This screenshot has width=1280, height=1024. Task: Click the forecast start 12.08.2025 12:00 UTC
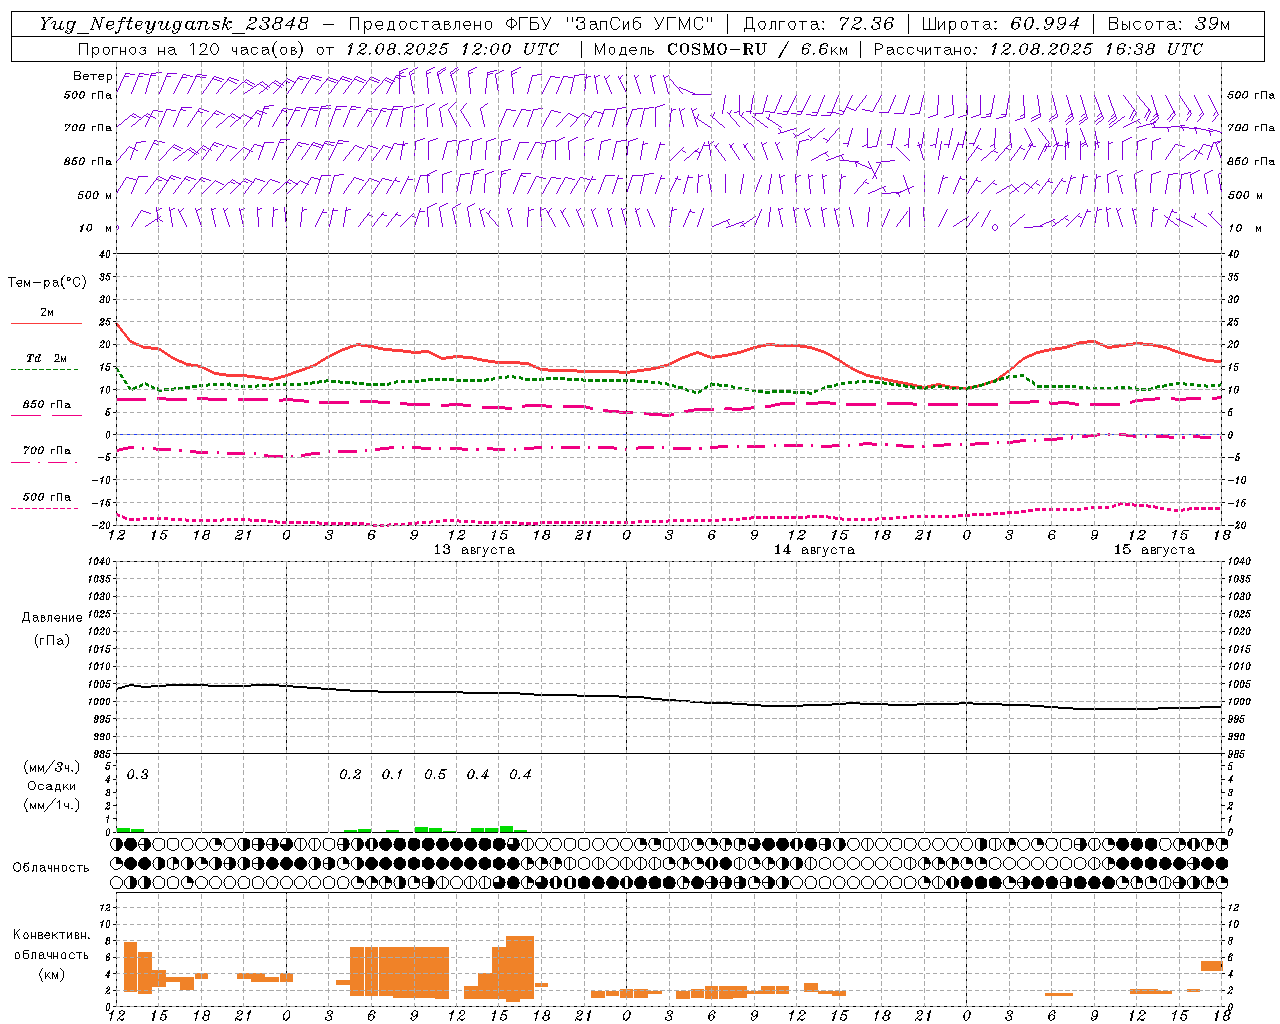click(452, 49)
